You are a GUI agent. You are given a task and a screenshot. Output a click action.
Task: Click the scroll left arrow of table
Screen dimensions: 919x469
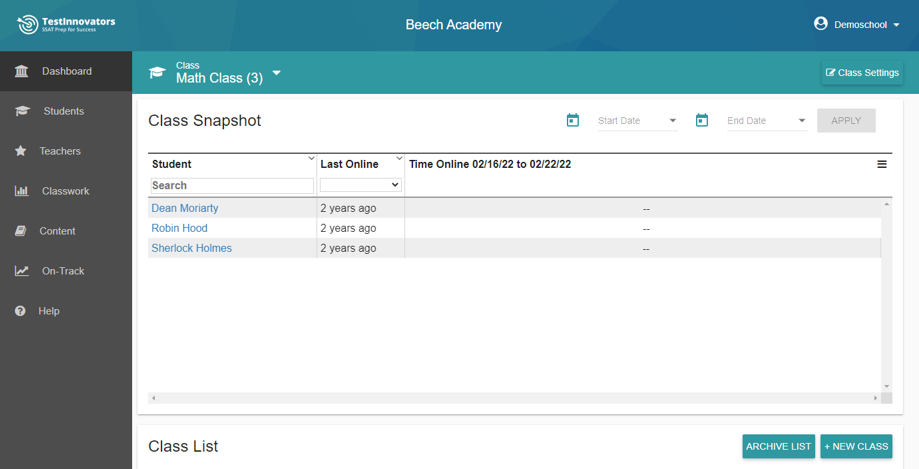(x=154, y=398)
